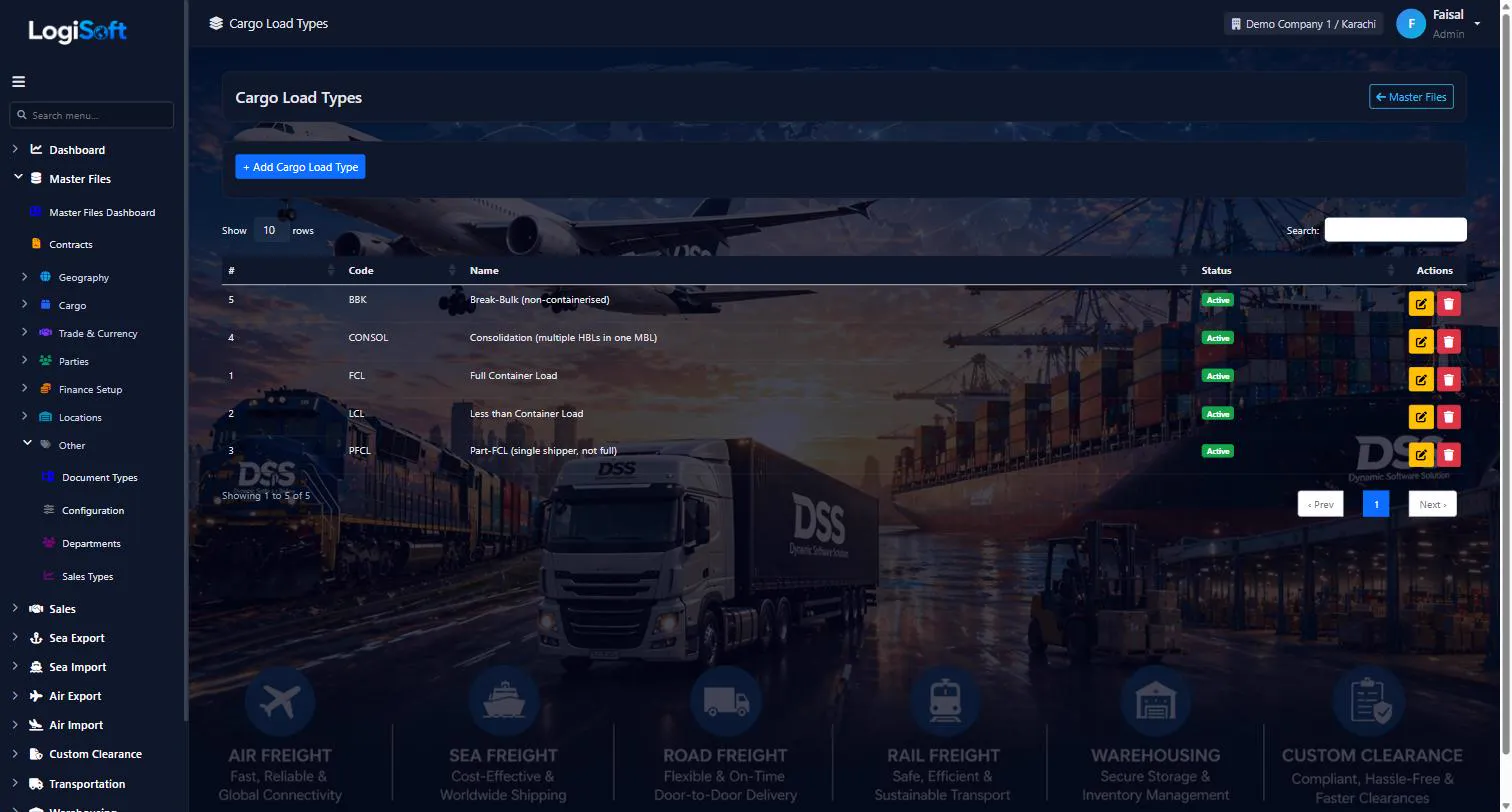Click the Other tags icon
This screenshot has height=812, width=1512.
[45, 445]
